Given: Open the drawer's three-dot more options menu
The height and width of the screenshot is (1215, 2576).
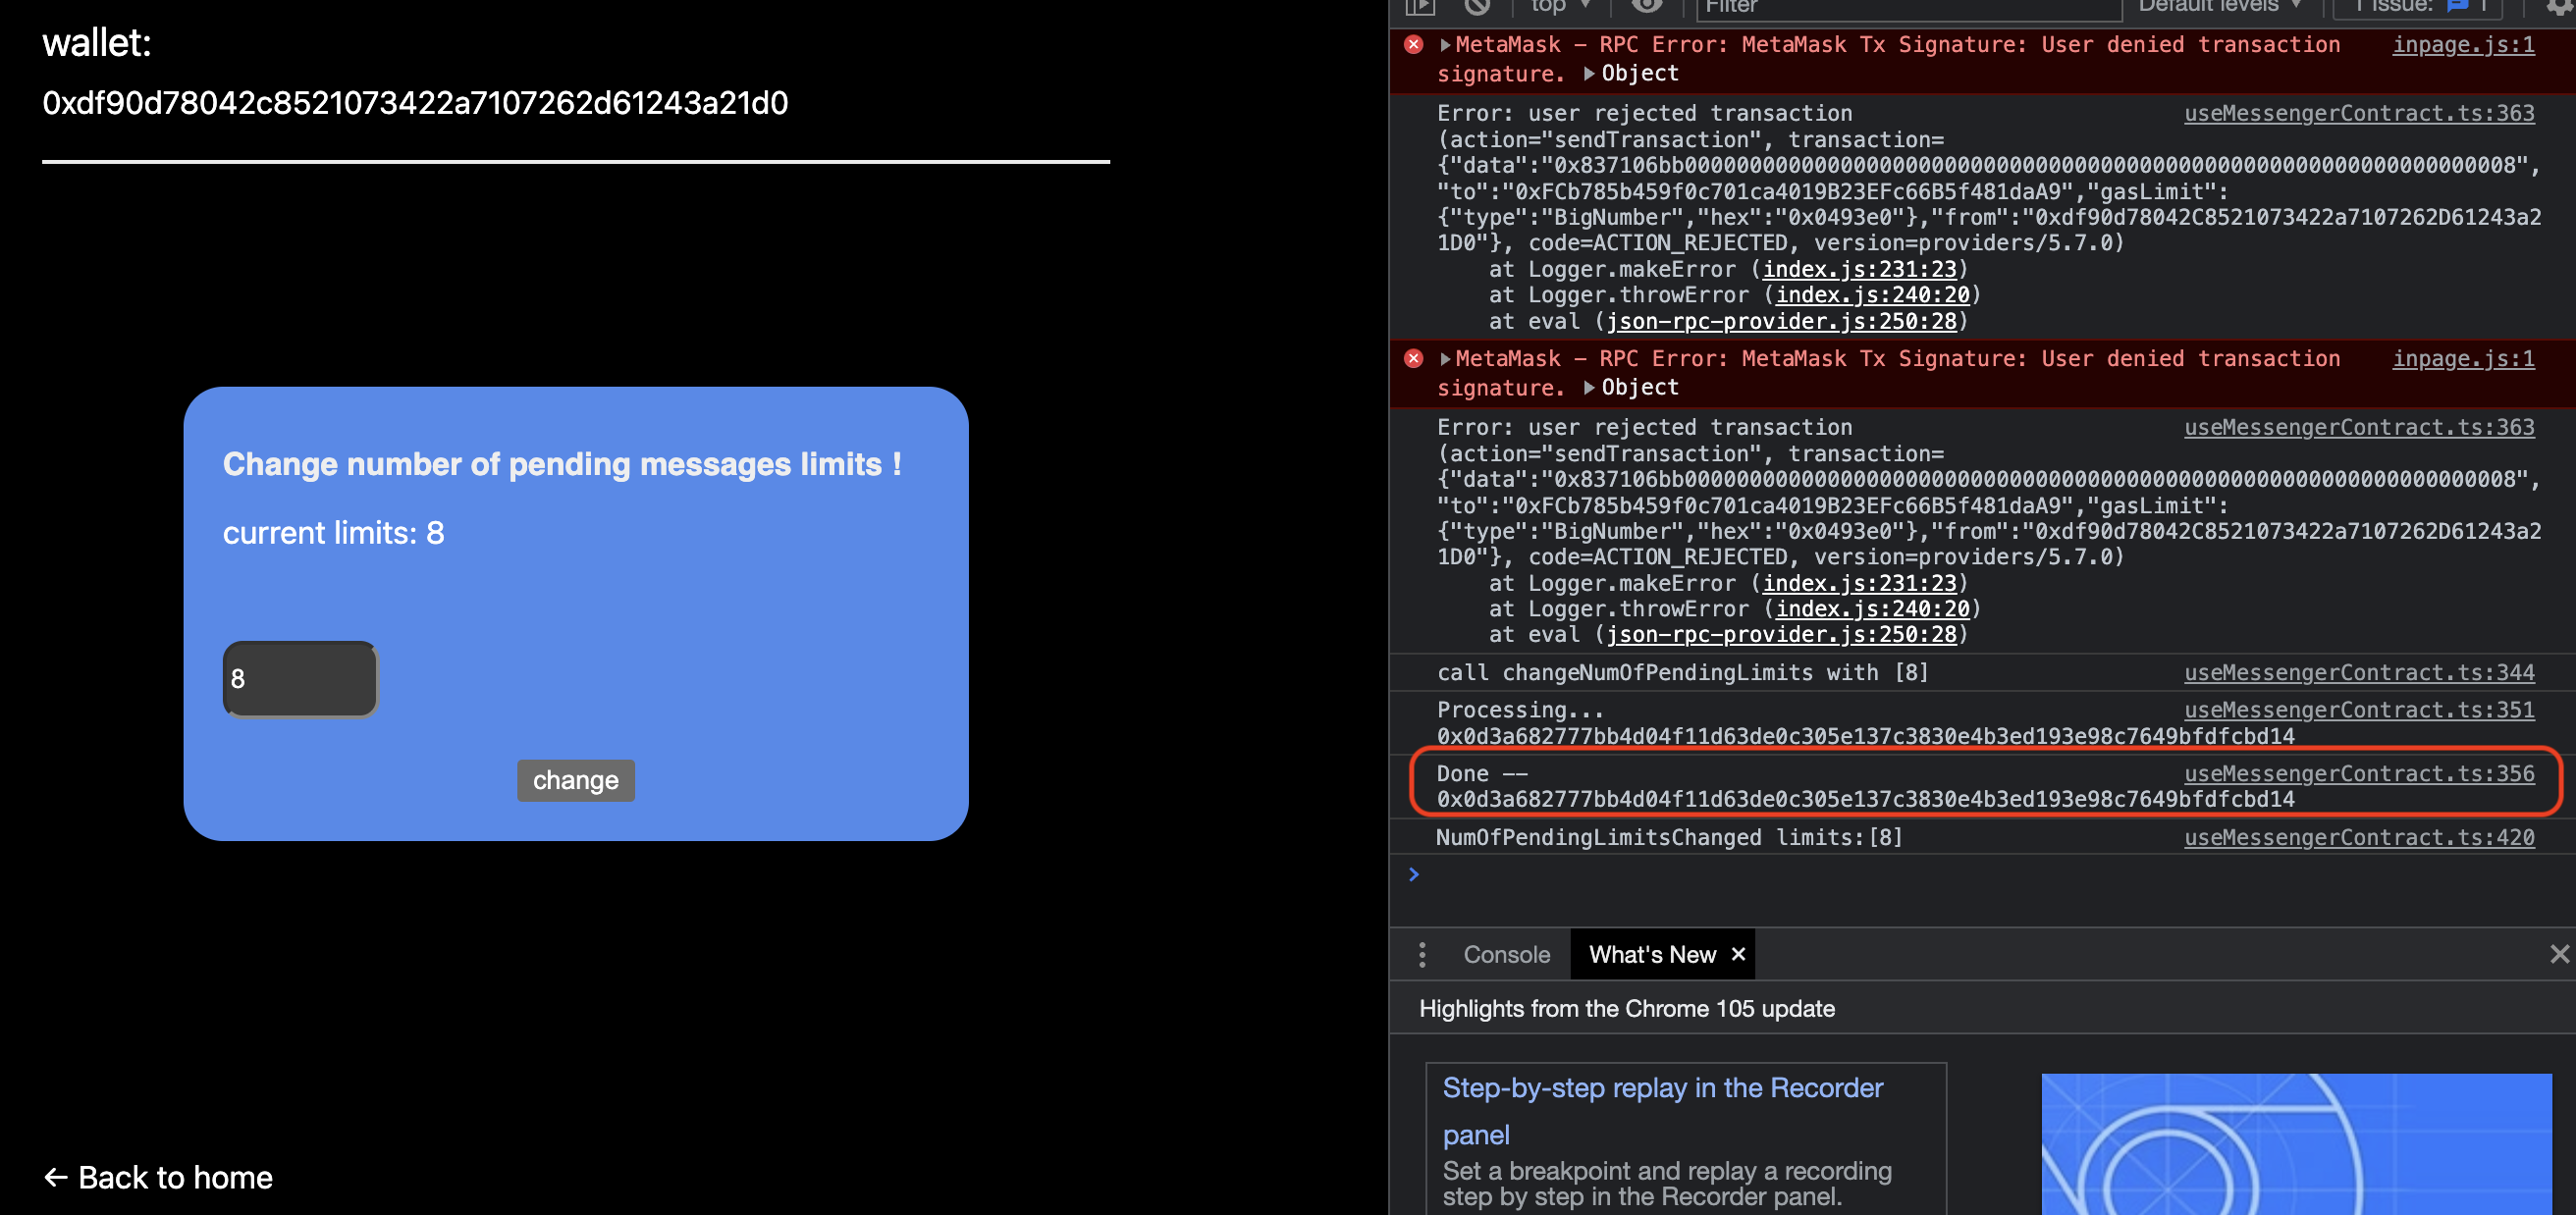Looking at the screenshot, I should click(1422, 954).
